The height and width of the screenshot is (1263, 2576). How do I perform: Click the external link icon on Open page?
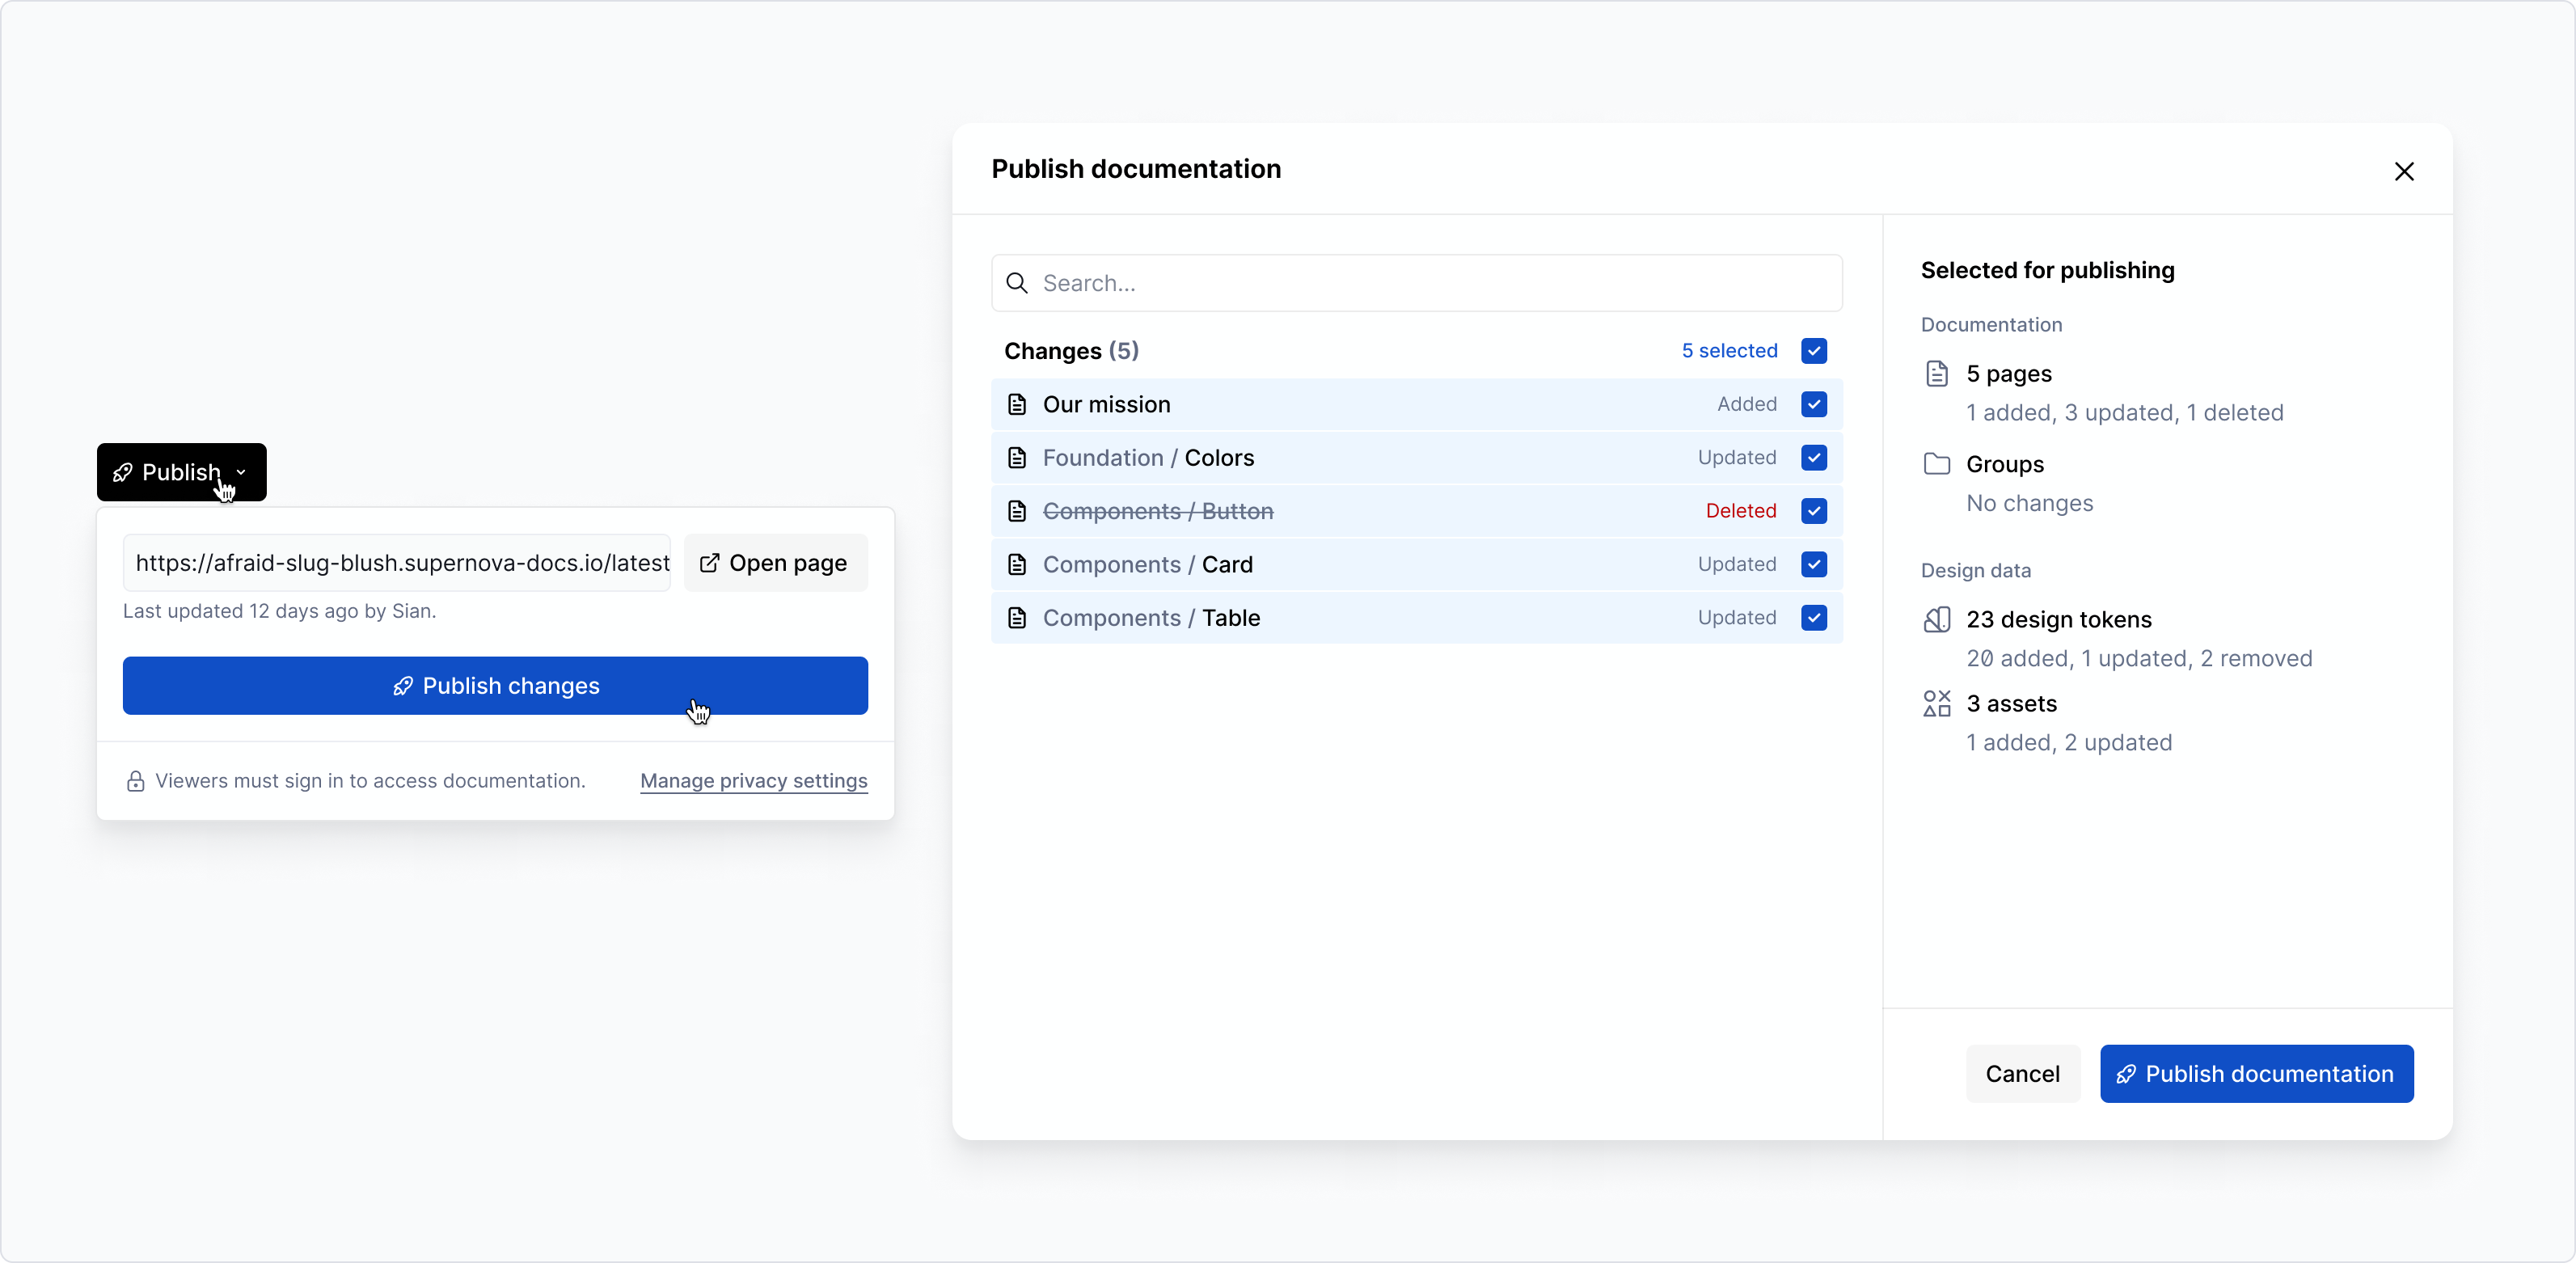pos(709,563)
